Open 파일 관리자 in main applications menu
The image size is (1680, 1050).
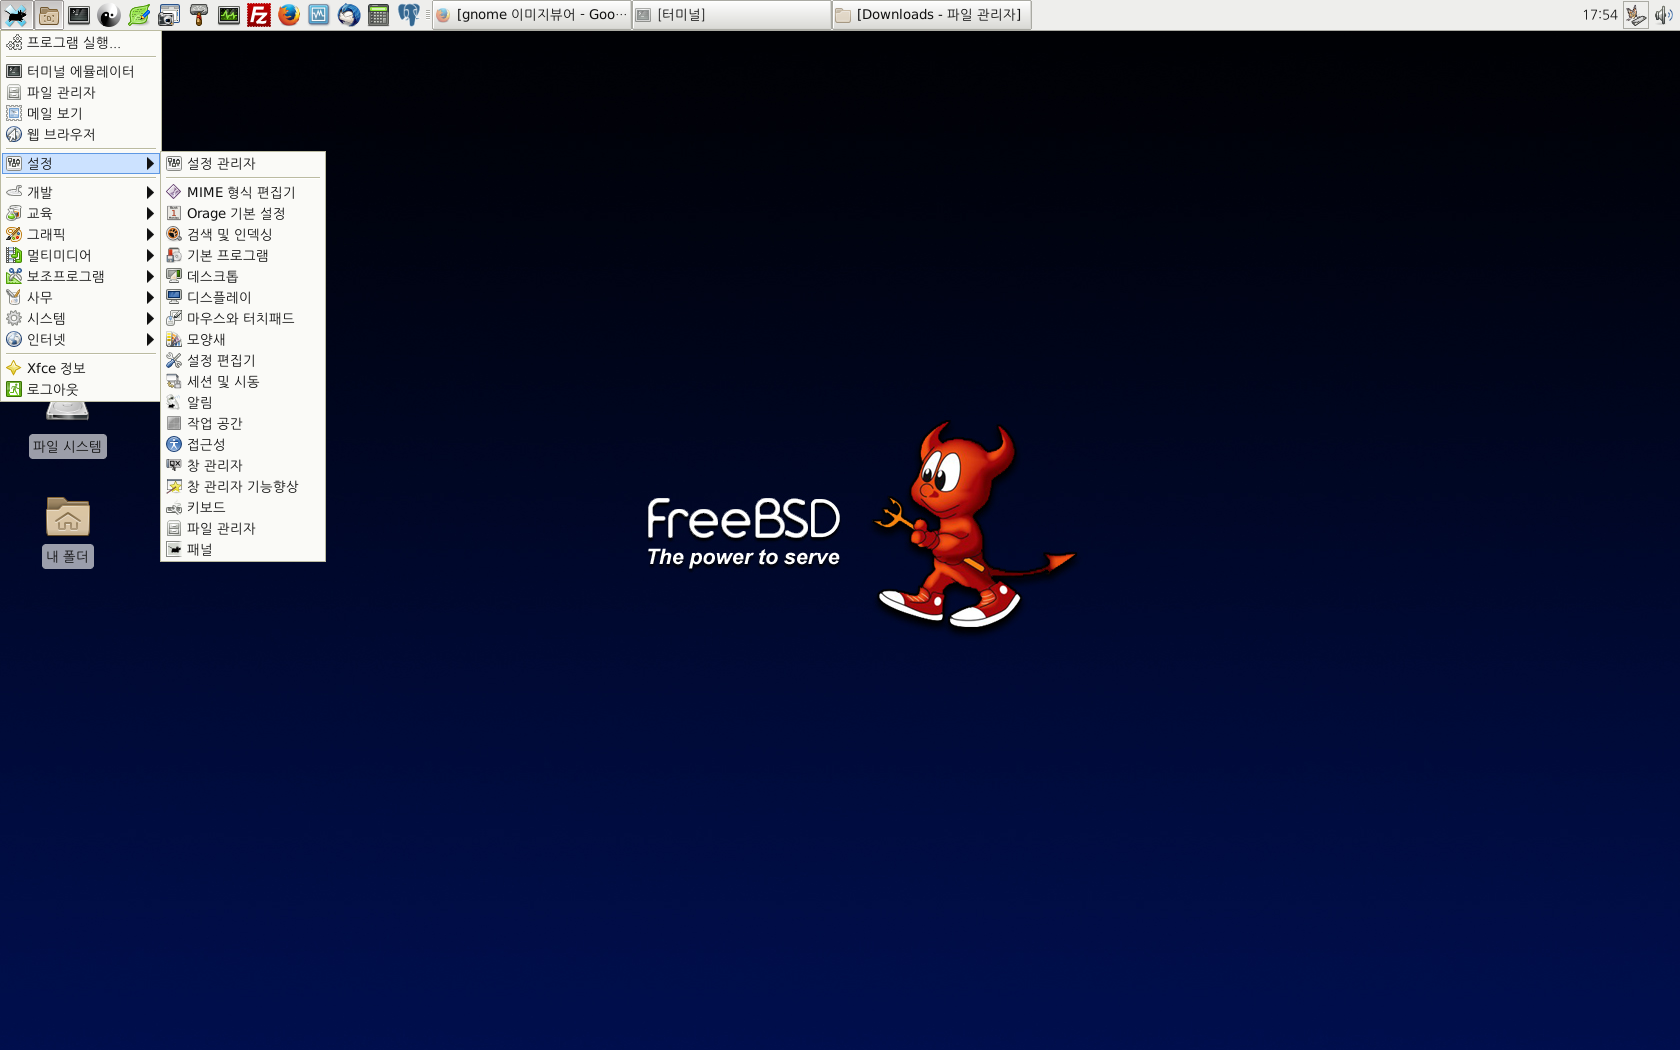[x=80, y=92]
